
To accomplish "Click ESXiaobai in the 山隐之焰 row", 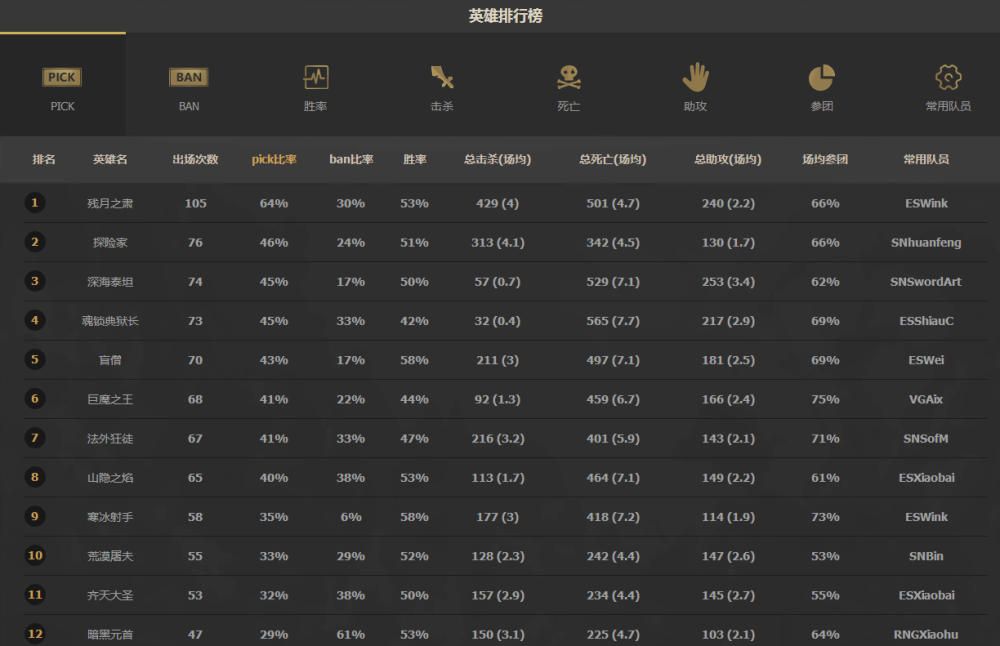I will (x=926, y=478).
